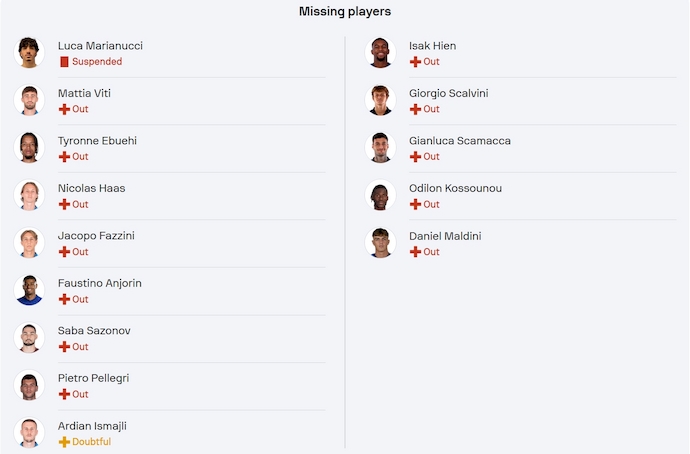
Task: Open Tyronne Ebuehi's player photo
Action: pyautogui.click(x=29, y=147)
